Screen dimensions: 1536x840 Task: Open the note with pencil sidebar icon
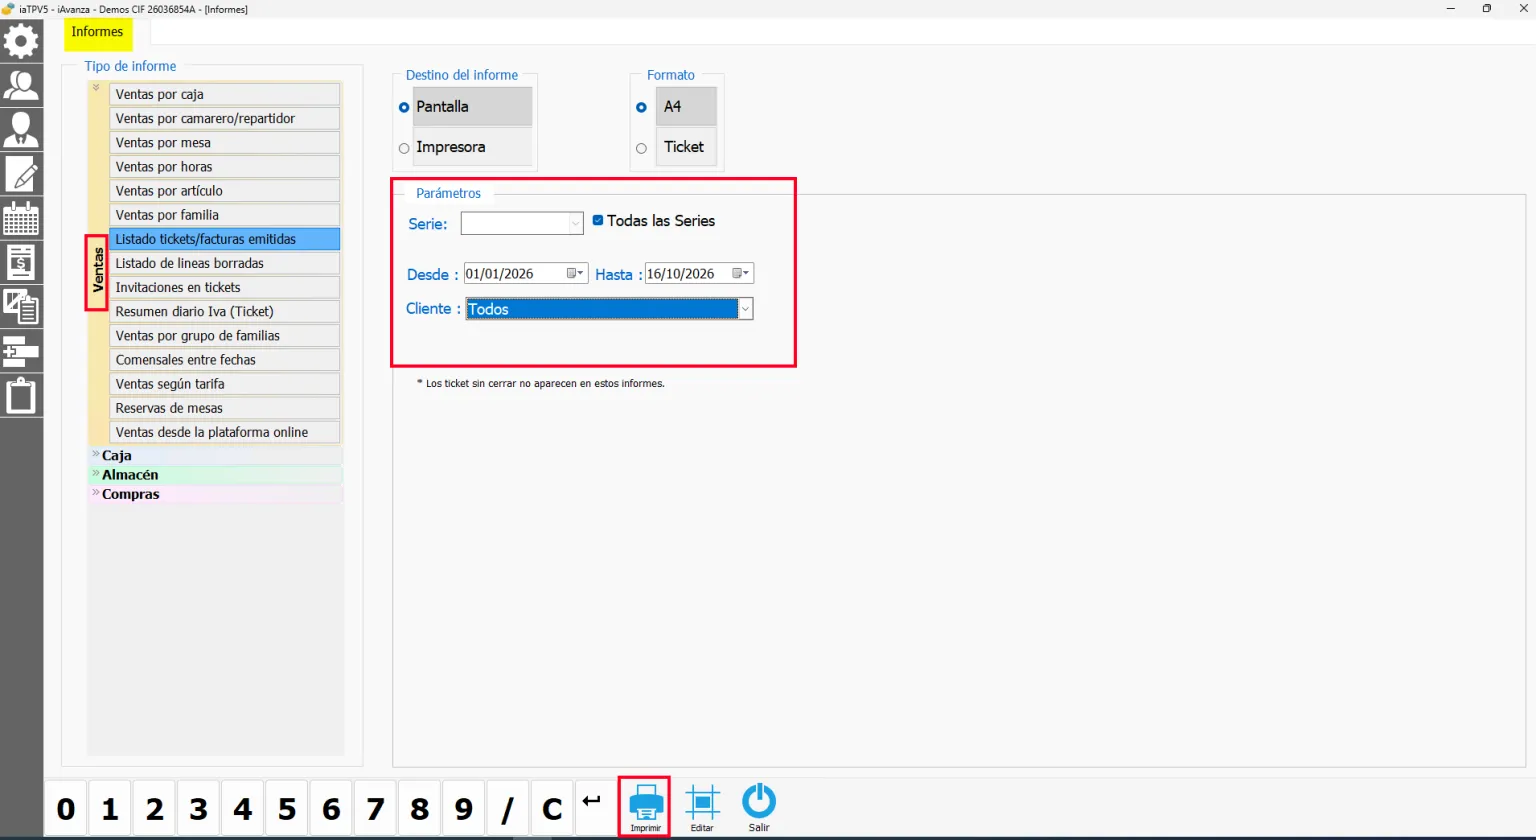(x=21, y=174)
